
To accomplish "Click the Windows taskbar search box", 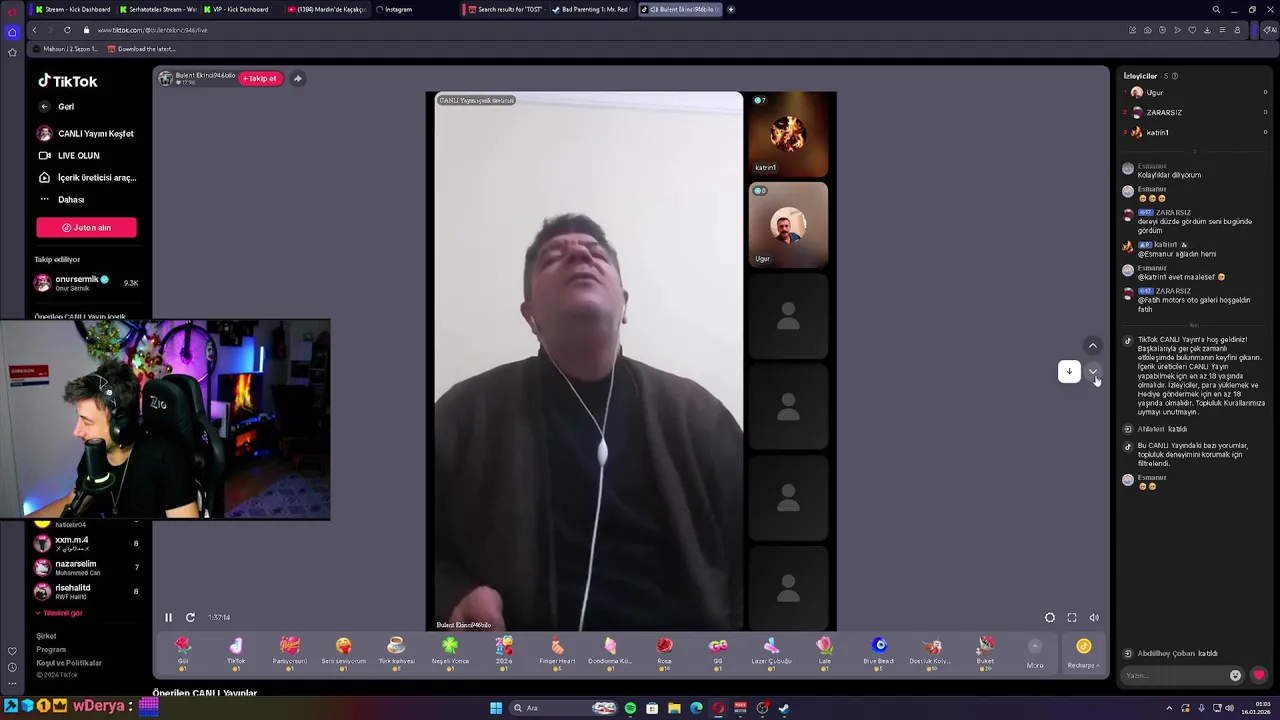I will (562, 708).
